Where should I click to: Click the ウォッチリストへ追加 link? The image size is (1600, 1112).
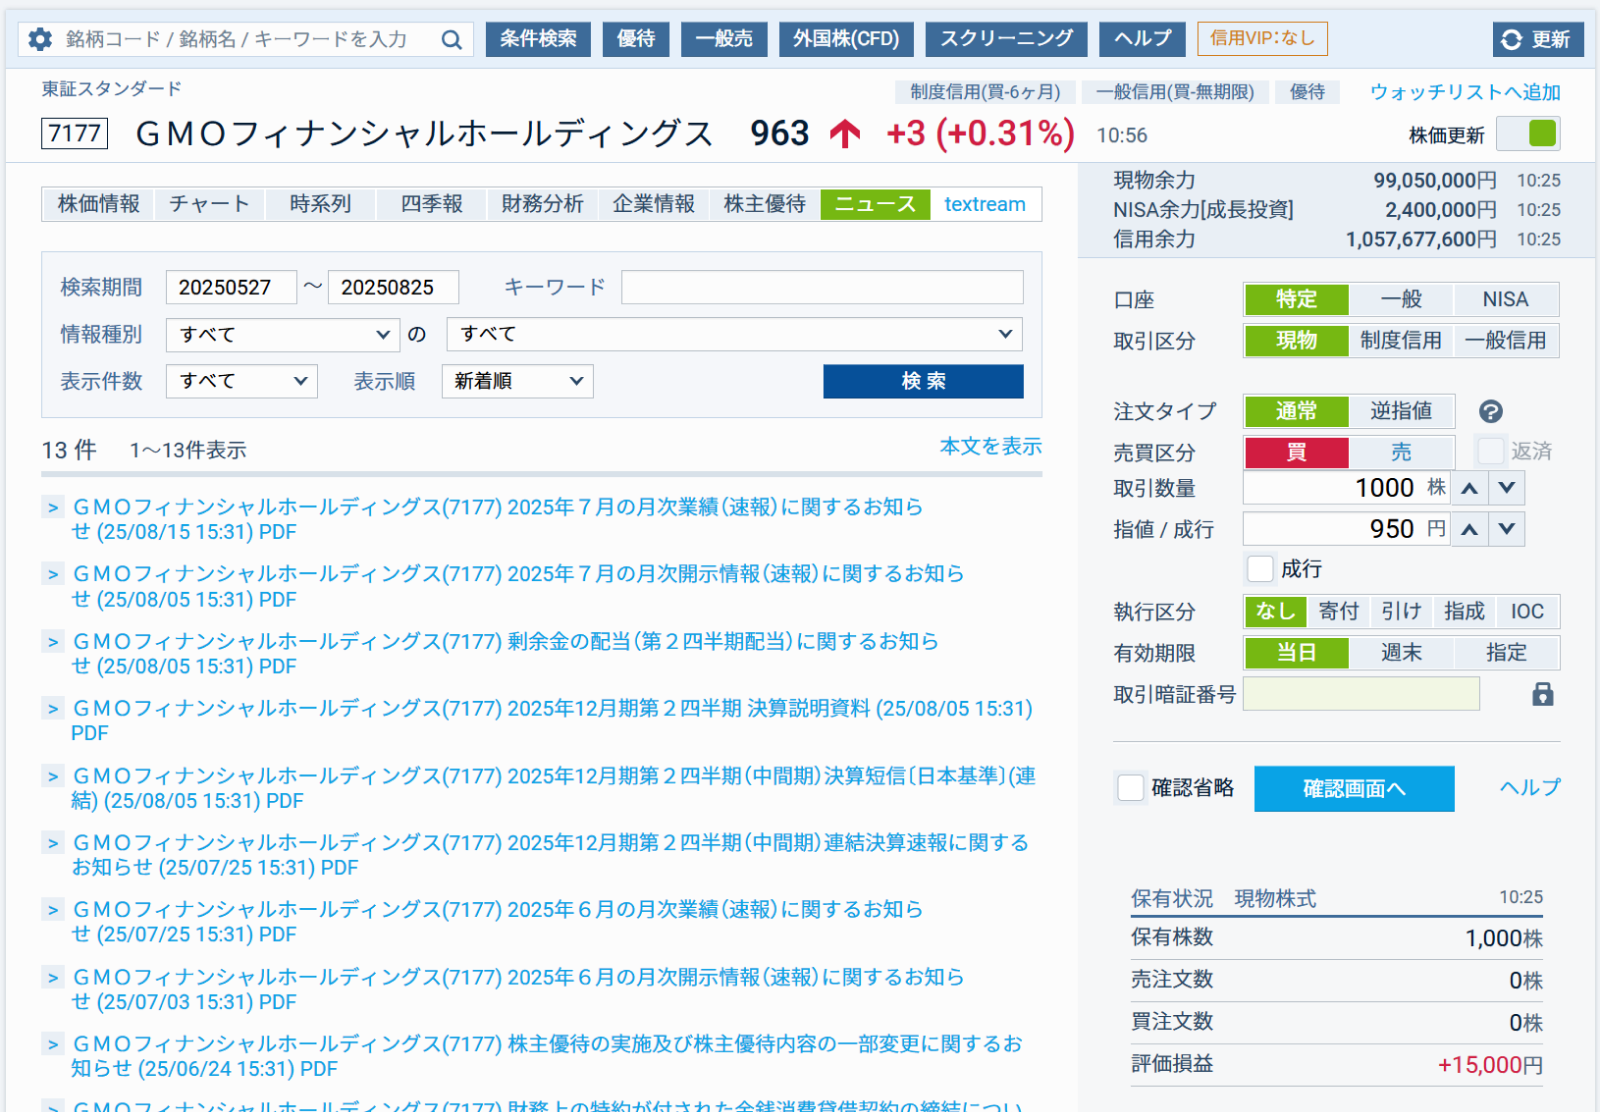1464,91
